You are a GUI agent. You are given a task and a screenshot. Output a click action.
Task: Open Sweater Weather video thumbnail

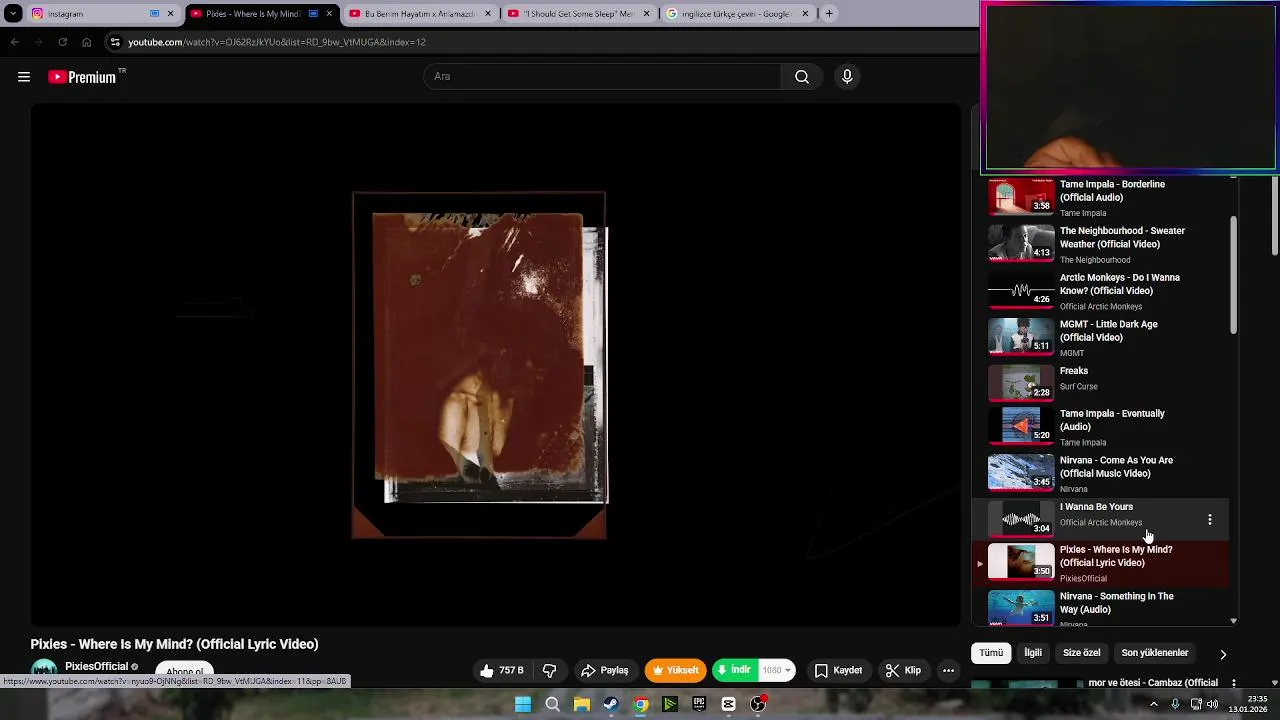(1021, 243)
